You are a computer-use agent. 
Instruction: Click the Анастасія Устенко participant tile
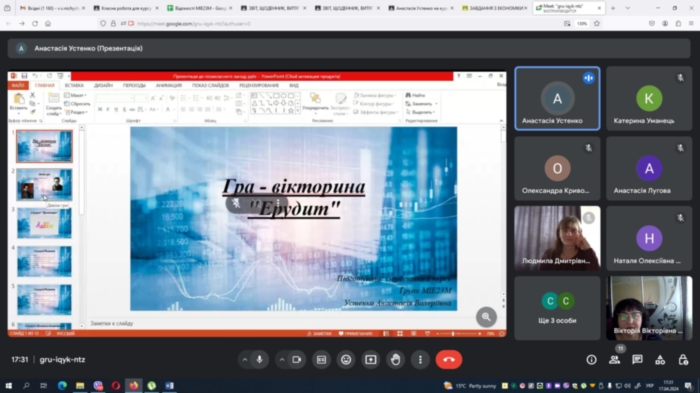[x=557, y=99]
